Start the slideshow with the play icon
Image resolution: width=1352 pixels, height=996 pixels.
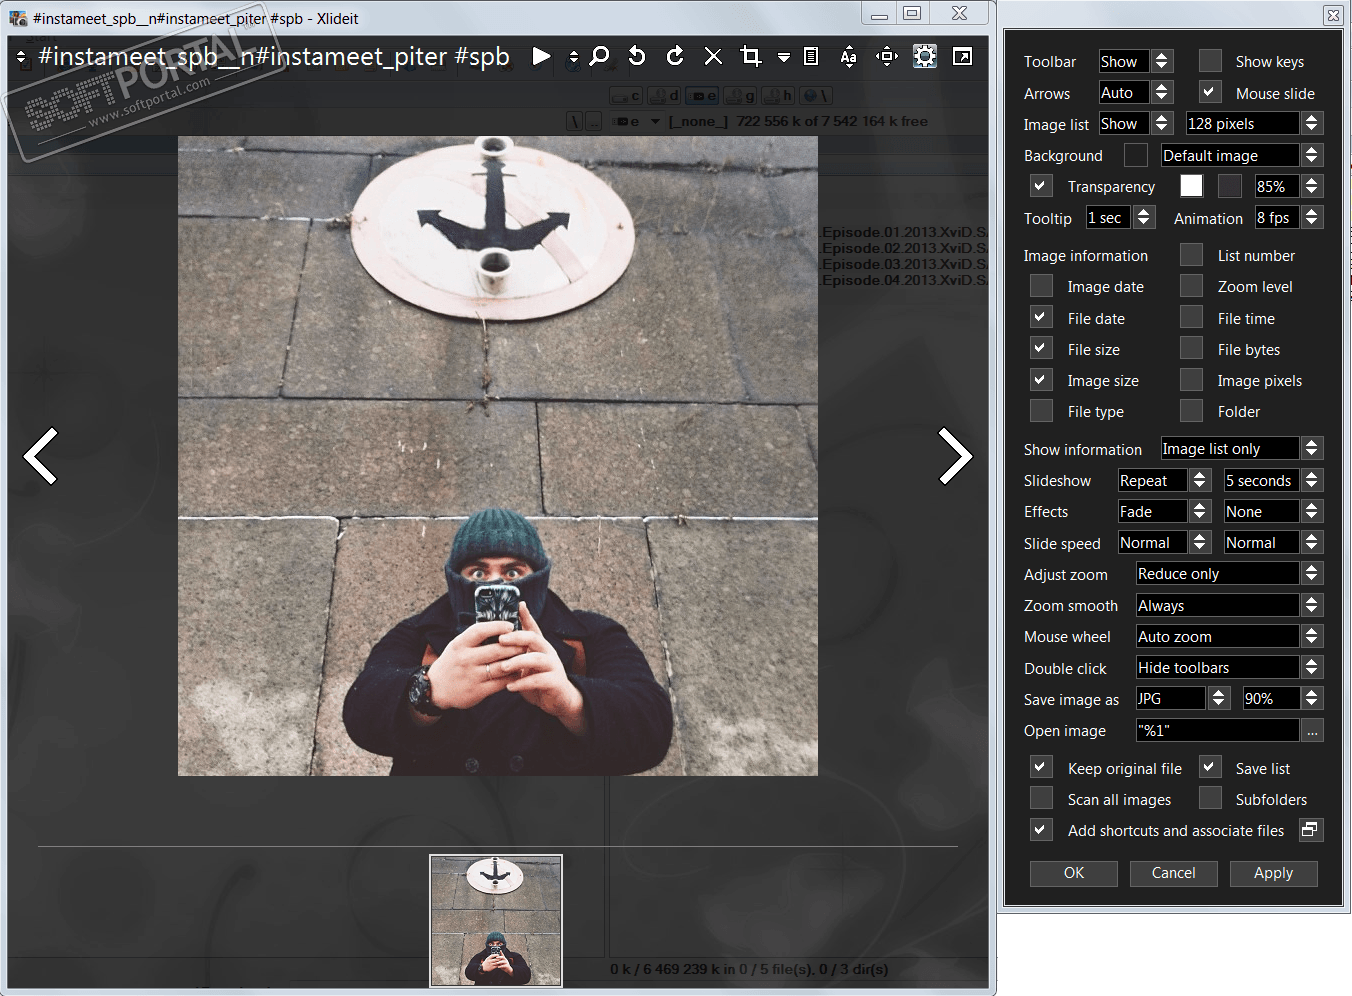[x=541, y=56]
